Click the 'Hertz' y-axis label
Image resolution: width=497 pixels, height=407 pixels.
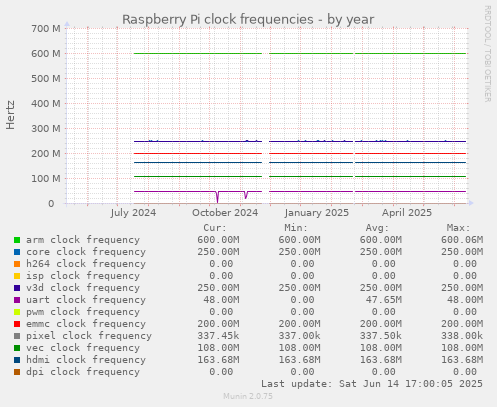[x=11, y=115]
